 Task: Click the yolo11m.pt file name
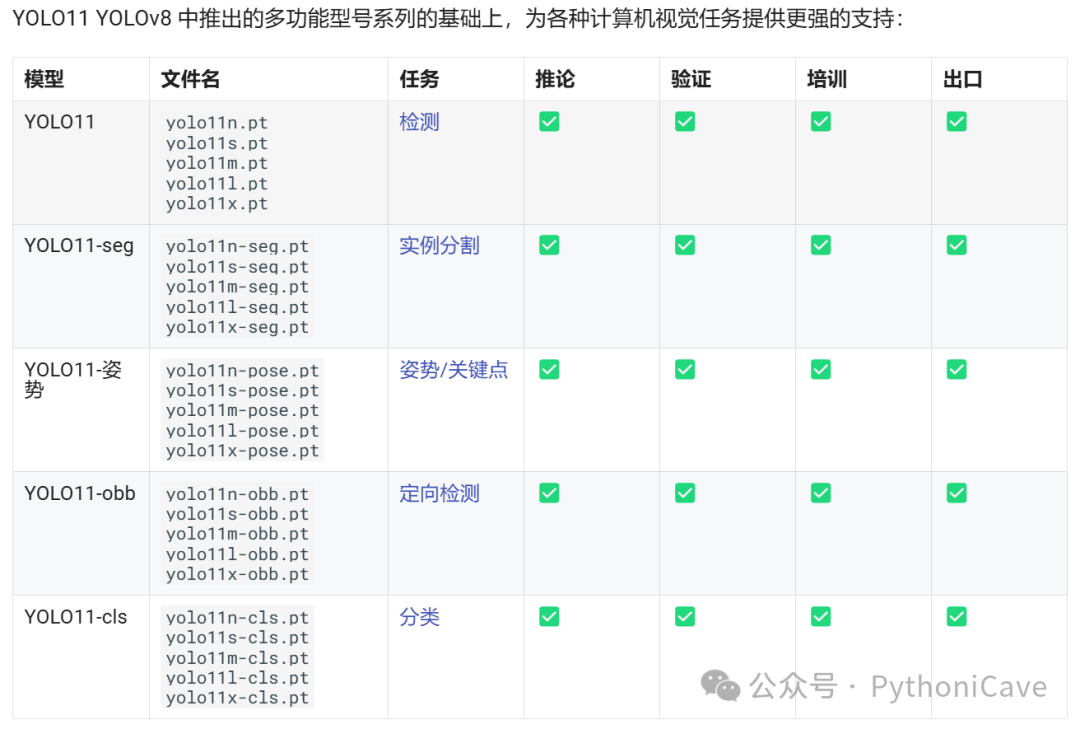216,163
